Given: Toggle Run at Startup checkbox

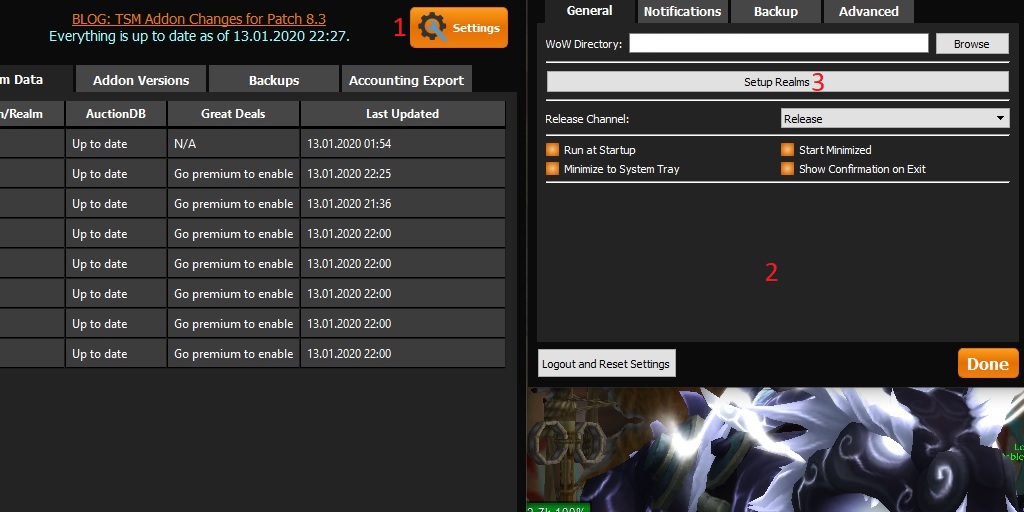Looking at the screenshot, I should 552,150.
